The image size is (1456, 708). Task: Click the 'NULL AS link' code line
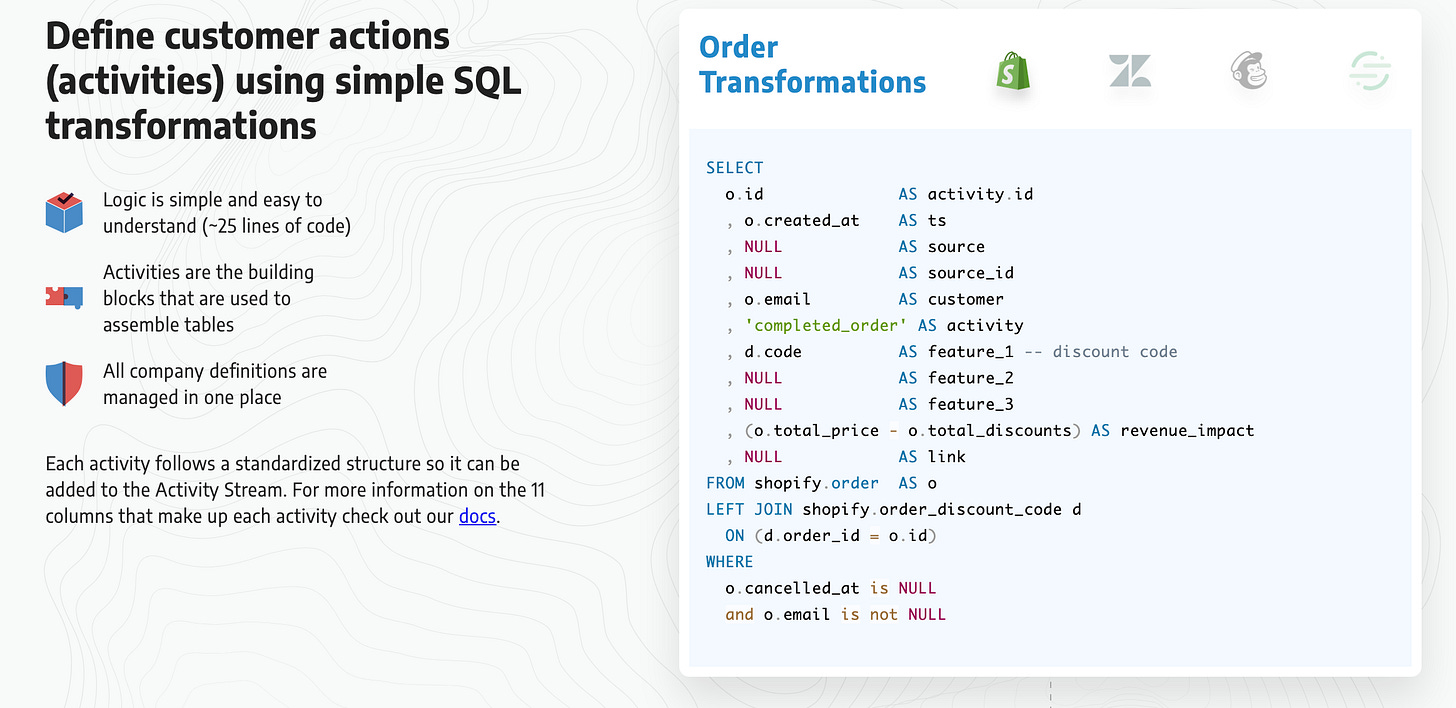[846, 457]
